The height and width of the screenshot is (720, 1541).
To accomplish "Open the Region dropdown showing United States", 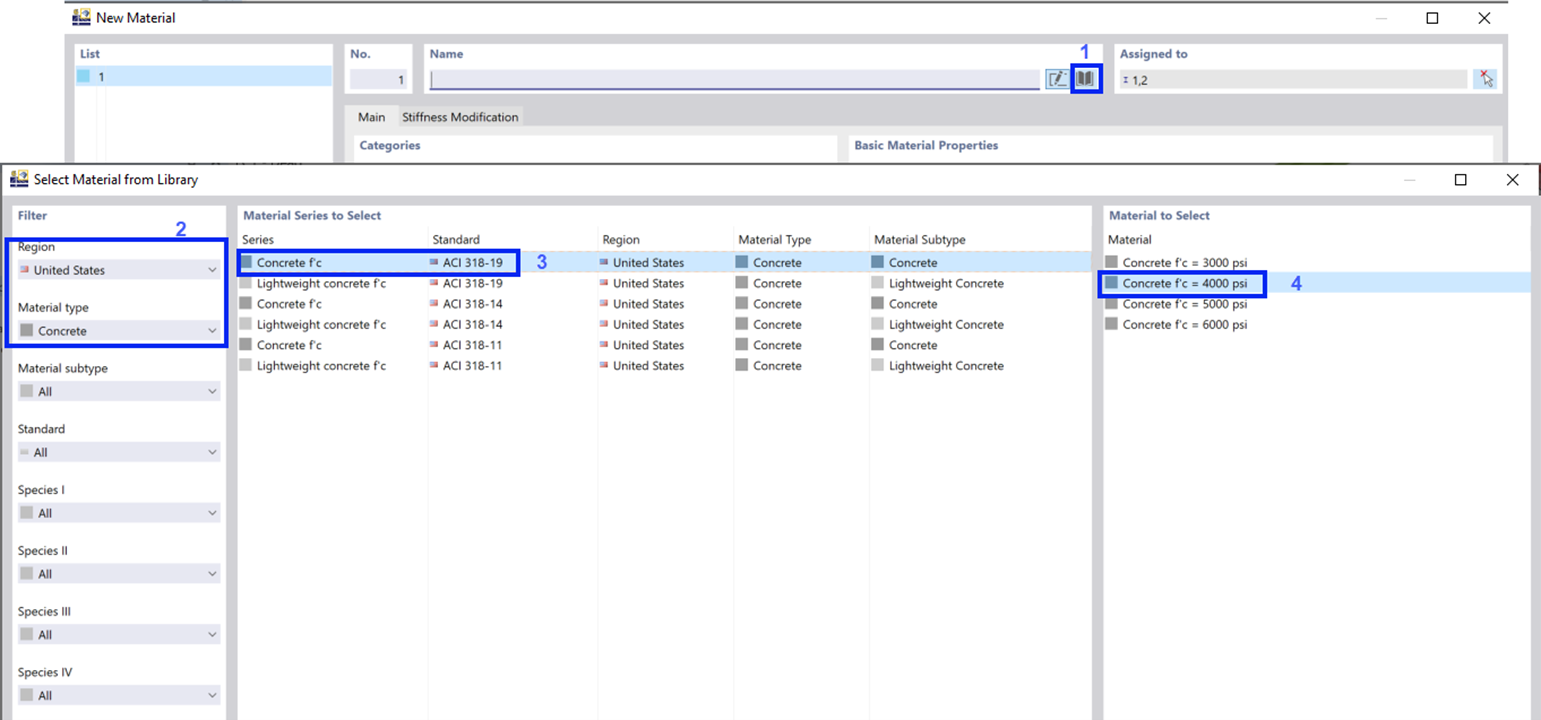I will (119, 270).
